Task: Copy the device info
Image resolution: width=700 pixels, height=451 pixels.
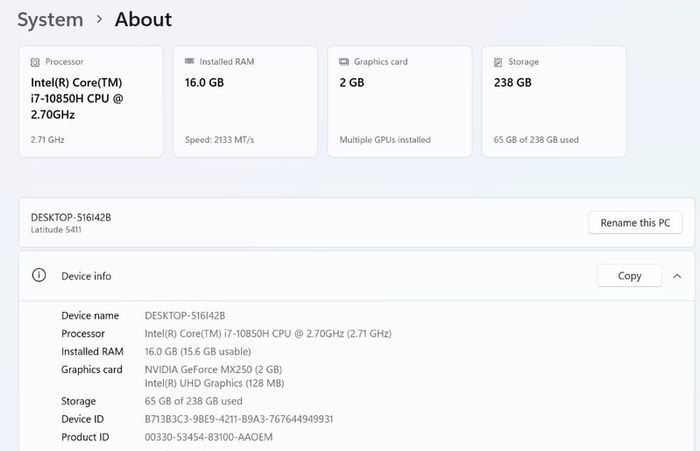Action: coord(629,276)
